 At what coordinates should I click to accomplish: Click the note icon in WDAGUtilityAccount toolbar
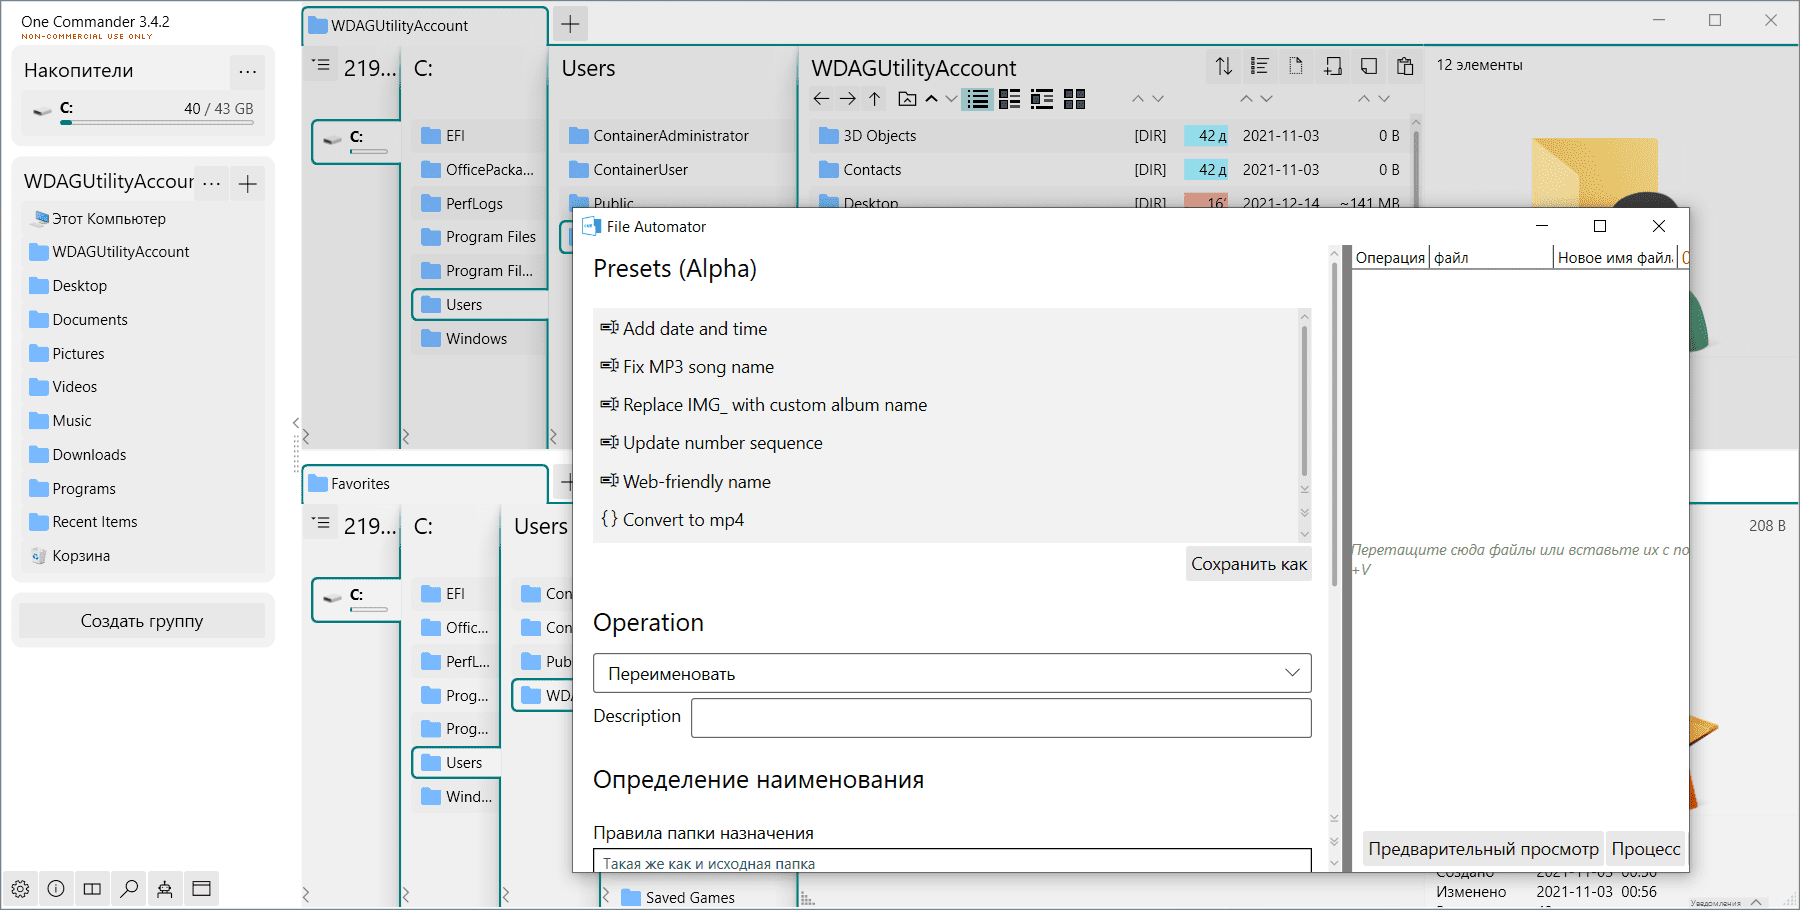1369,66
